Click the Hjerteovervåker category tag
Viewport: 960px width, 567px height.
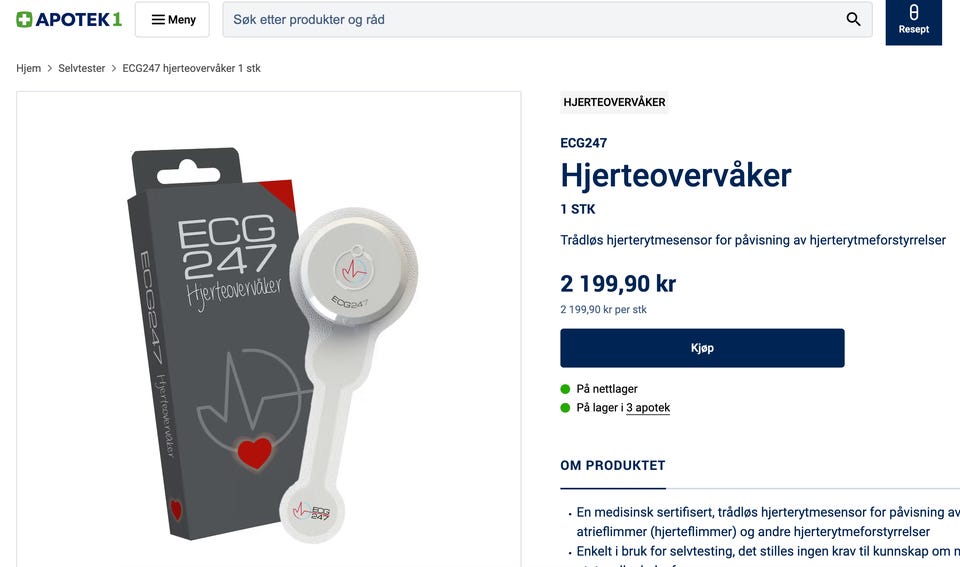tap(614, 102)
